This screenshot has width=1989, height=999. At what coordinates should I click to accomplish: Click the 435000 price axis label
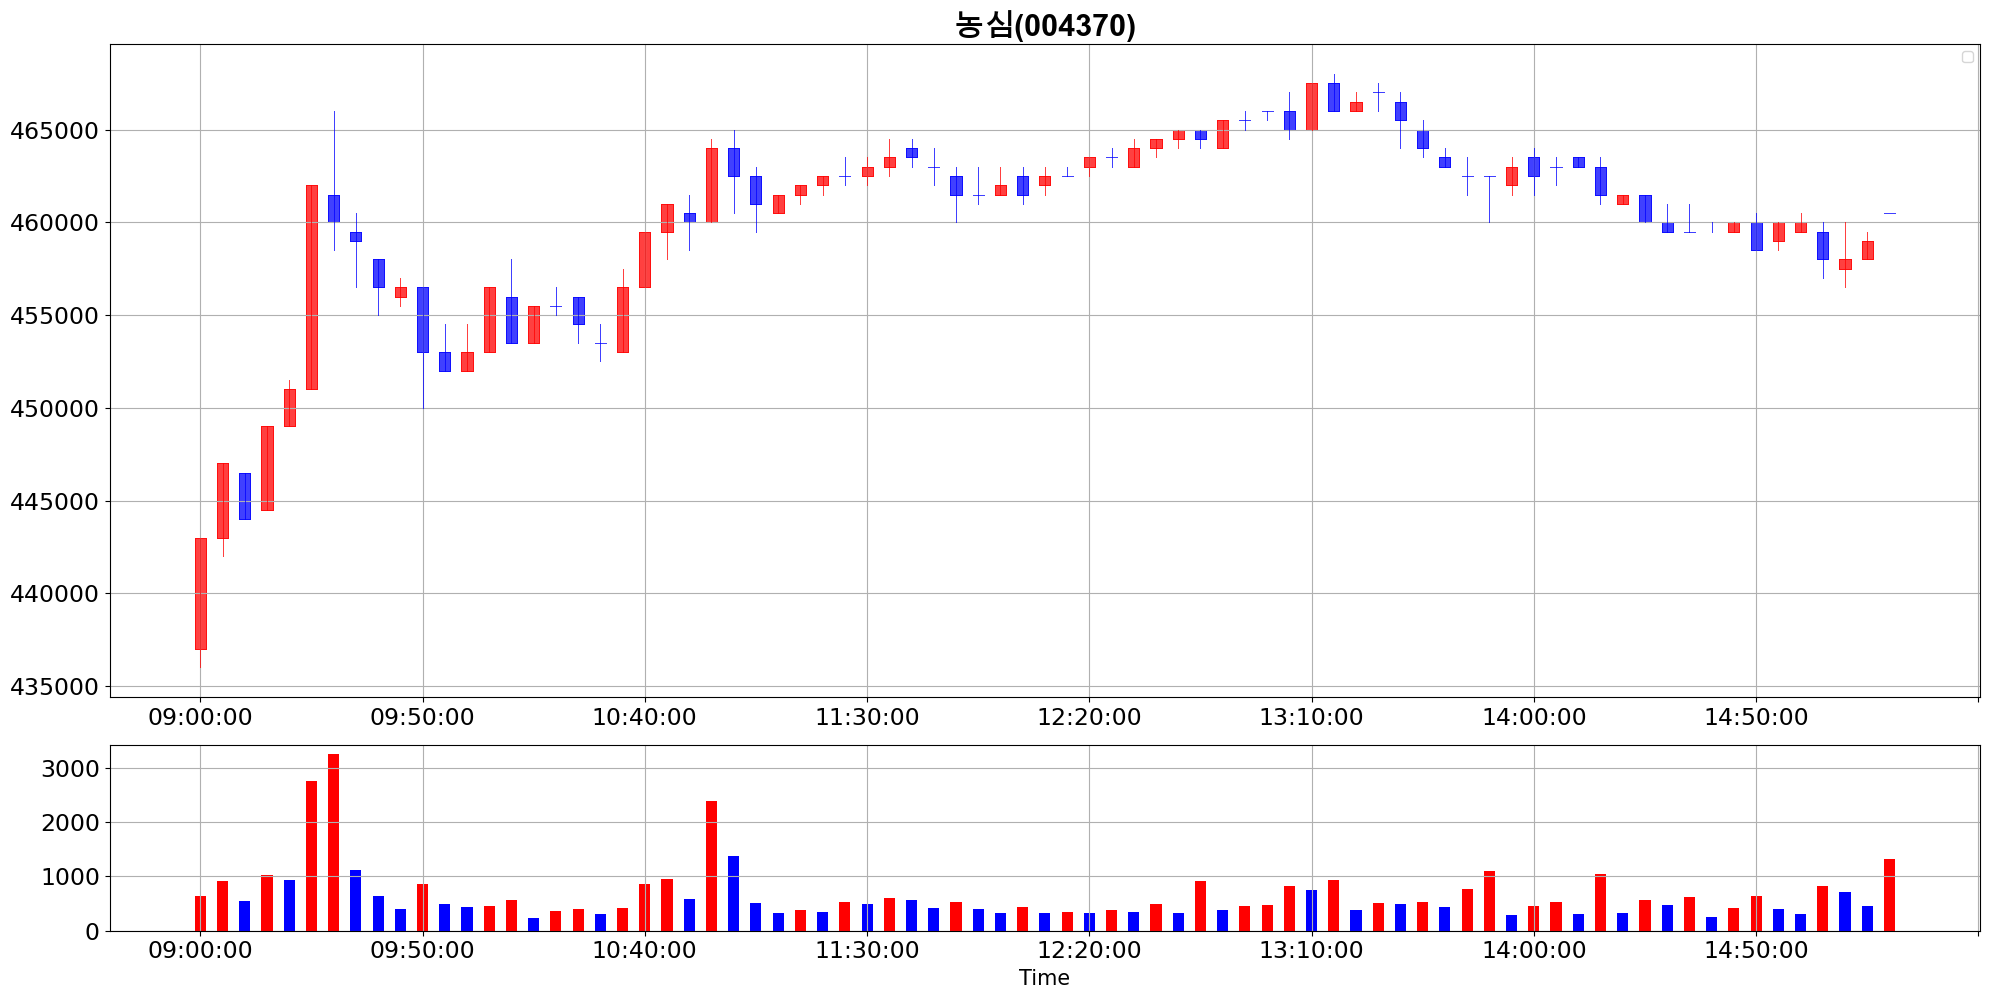point(53,687)
